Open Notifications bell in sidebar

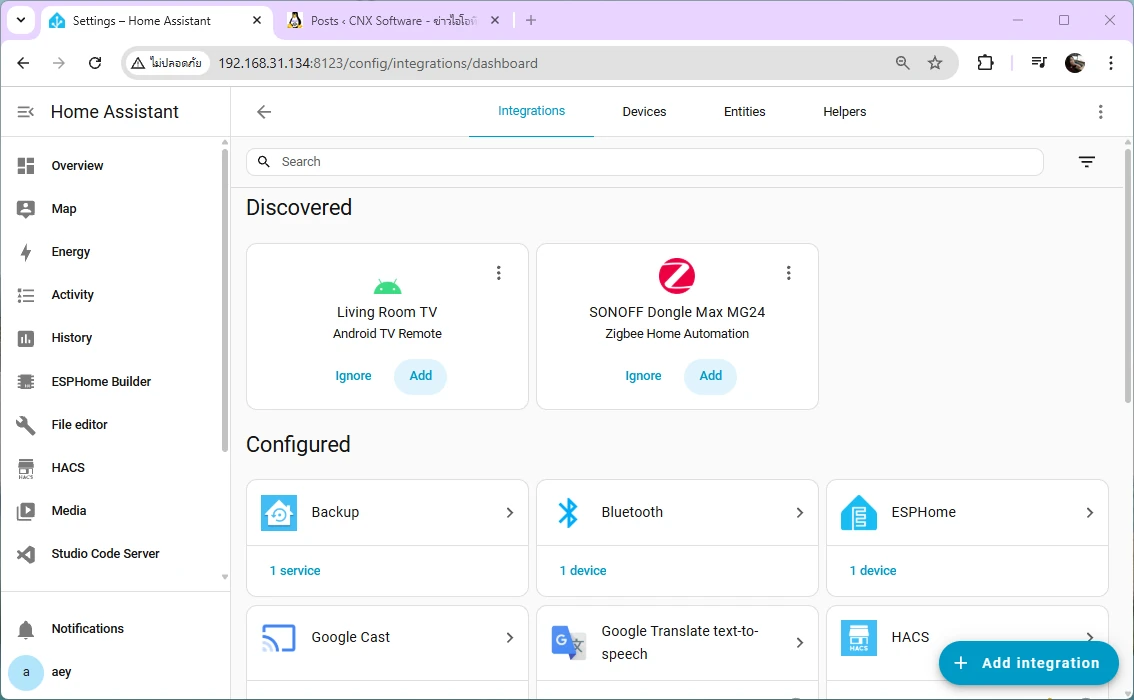click(x=26, y=629)
